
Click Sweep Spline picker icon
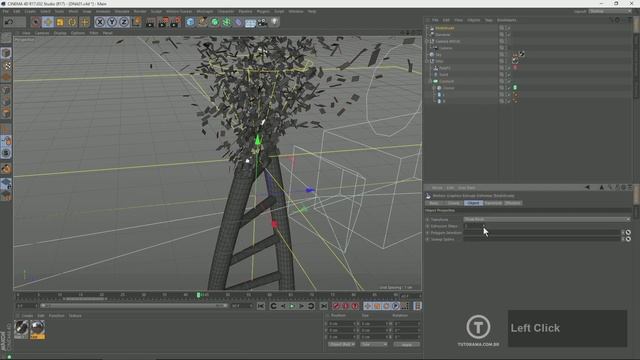[x=628, y=239]
